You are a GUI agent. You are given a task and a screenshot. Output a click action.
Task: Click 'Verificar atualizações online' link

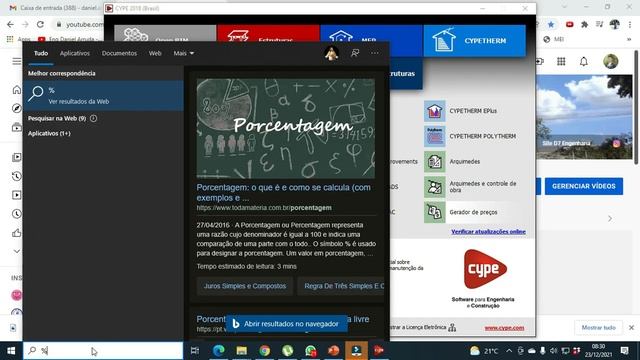click(x=488, y=231)
